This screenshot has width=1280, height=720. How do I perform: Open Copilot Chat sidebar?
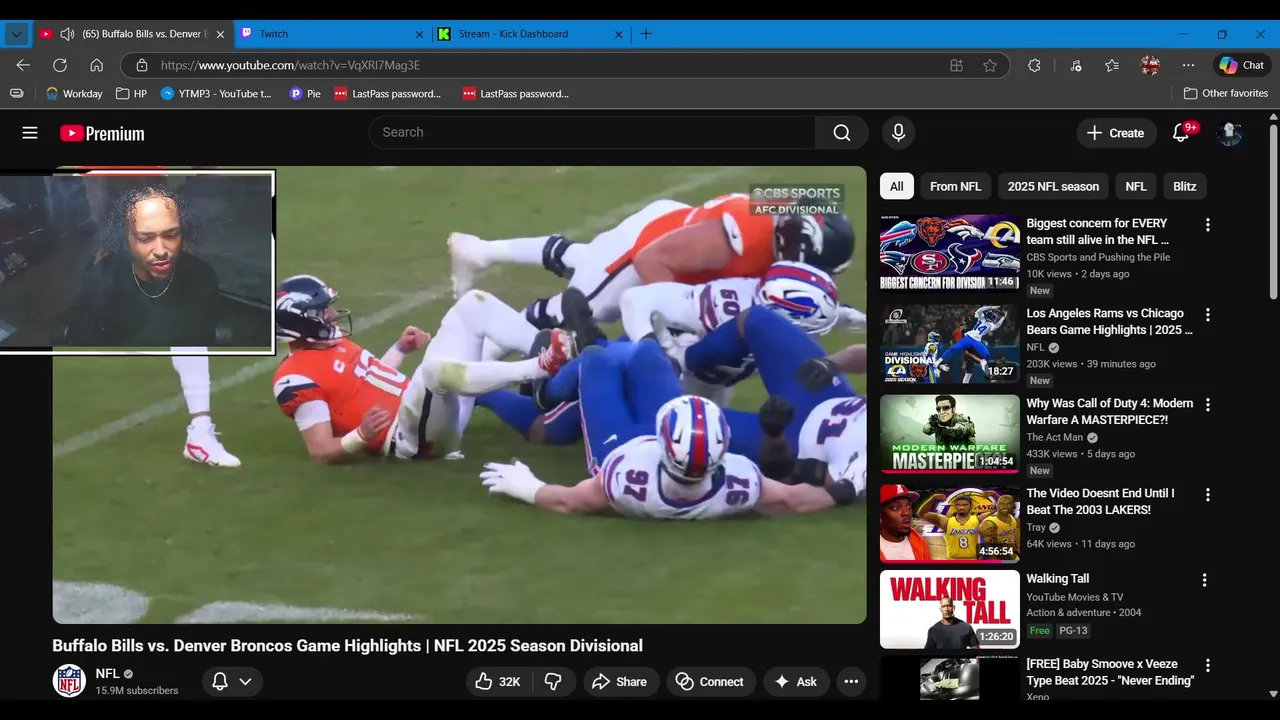[1241, 65]
